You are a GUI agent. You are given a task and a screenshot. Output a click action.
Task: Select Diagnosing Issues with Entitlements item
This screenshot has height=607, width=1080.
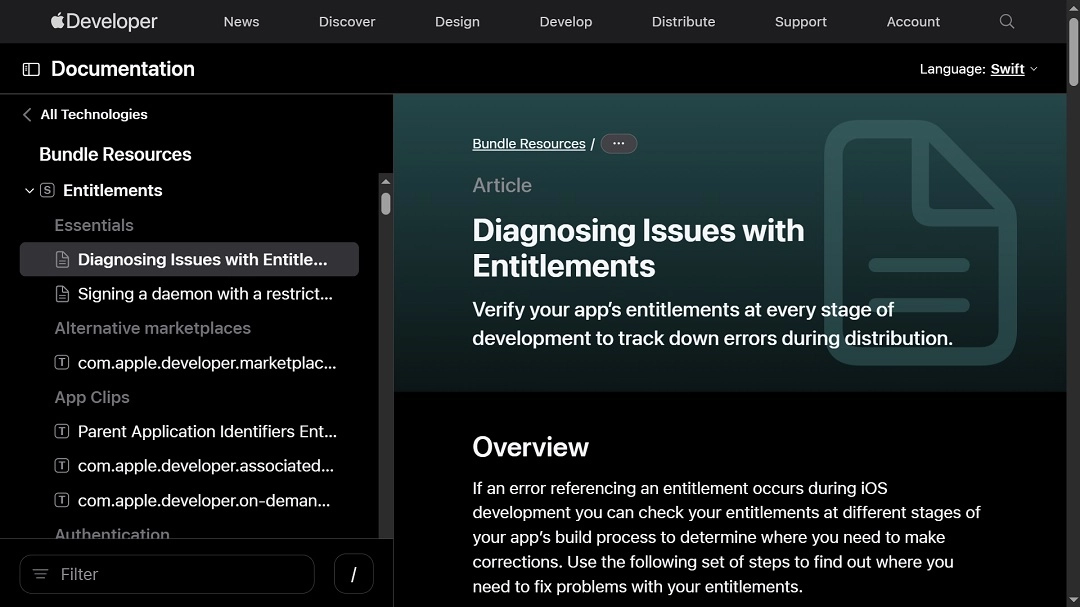[x=189, y=259]
